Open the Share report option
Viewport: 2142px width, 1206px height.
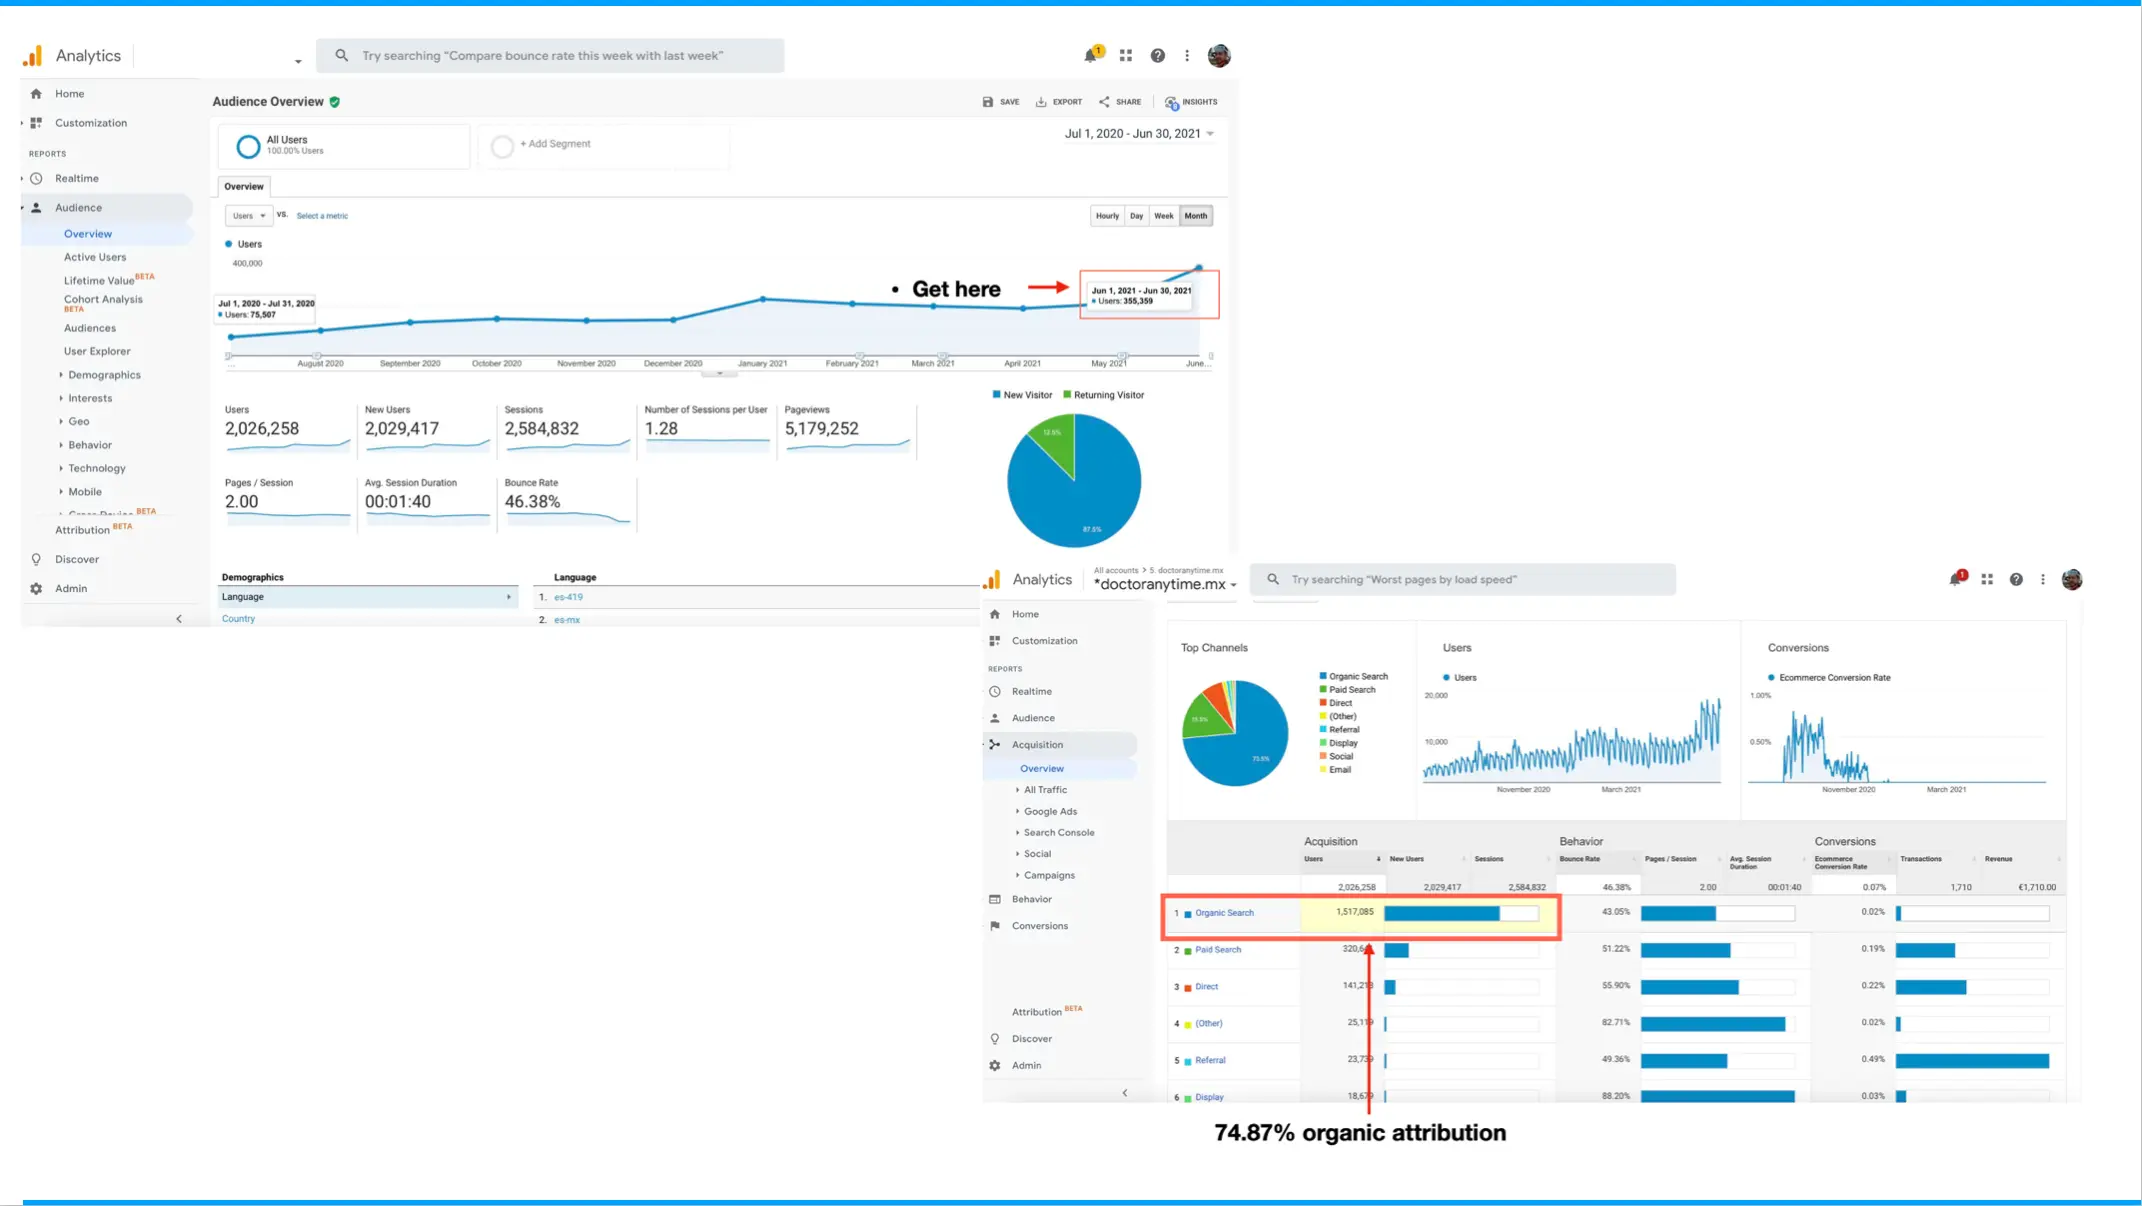pyautogui.click(x=1120, y=102)
